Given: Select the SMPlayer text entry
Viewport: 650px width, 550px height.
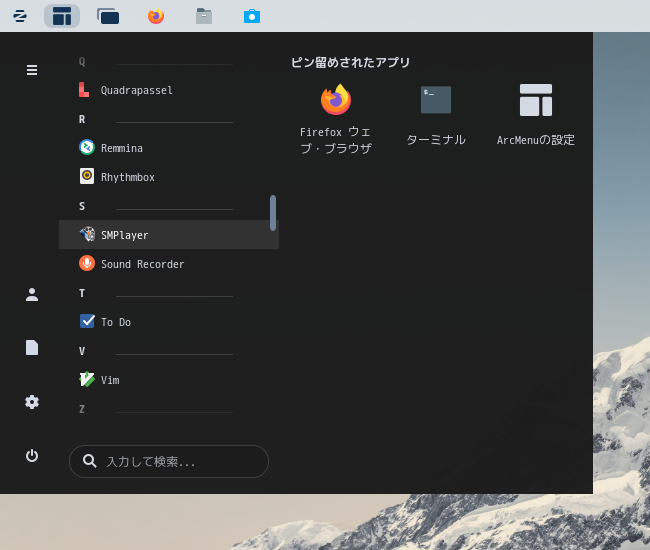Looking at the screenshot, I should pyautogui.click(x=125, y=235).
